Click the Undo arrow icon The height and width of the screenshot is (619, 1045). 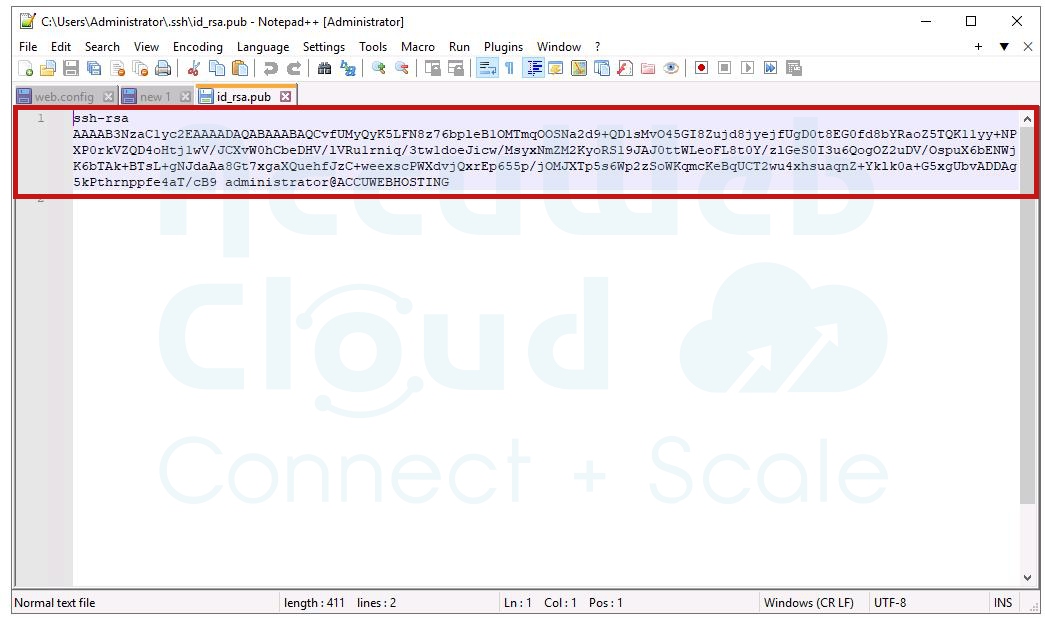click(x=270, y=68)
